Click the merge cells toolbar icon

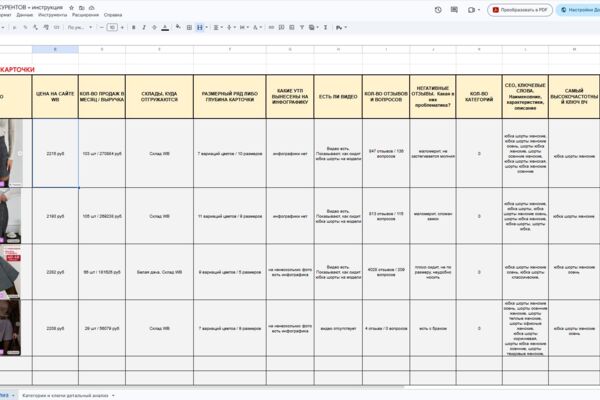(x=200, y=28)
